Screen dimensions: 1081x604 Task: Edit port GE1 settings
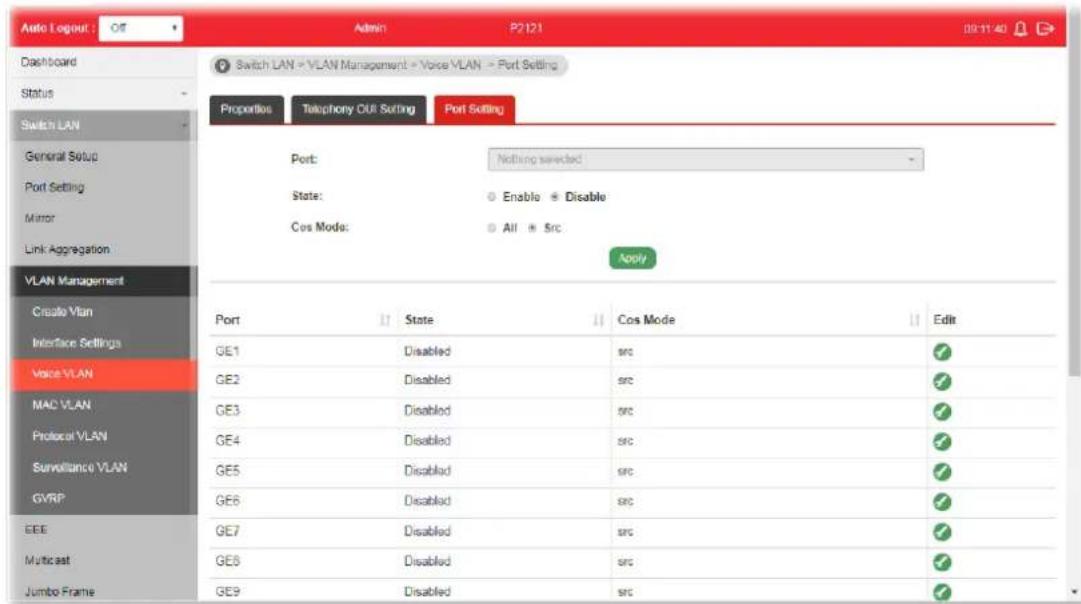942,352
